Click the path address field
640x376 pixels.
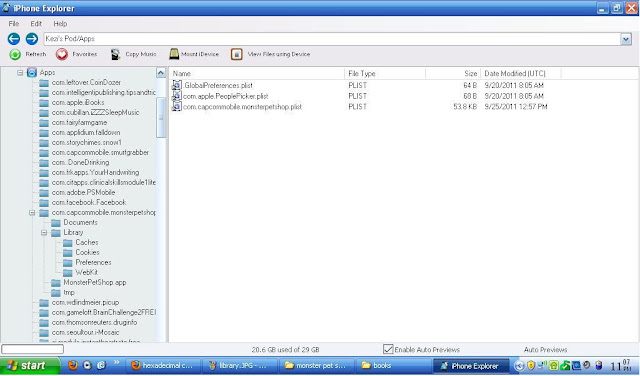(x=332, y=39)
